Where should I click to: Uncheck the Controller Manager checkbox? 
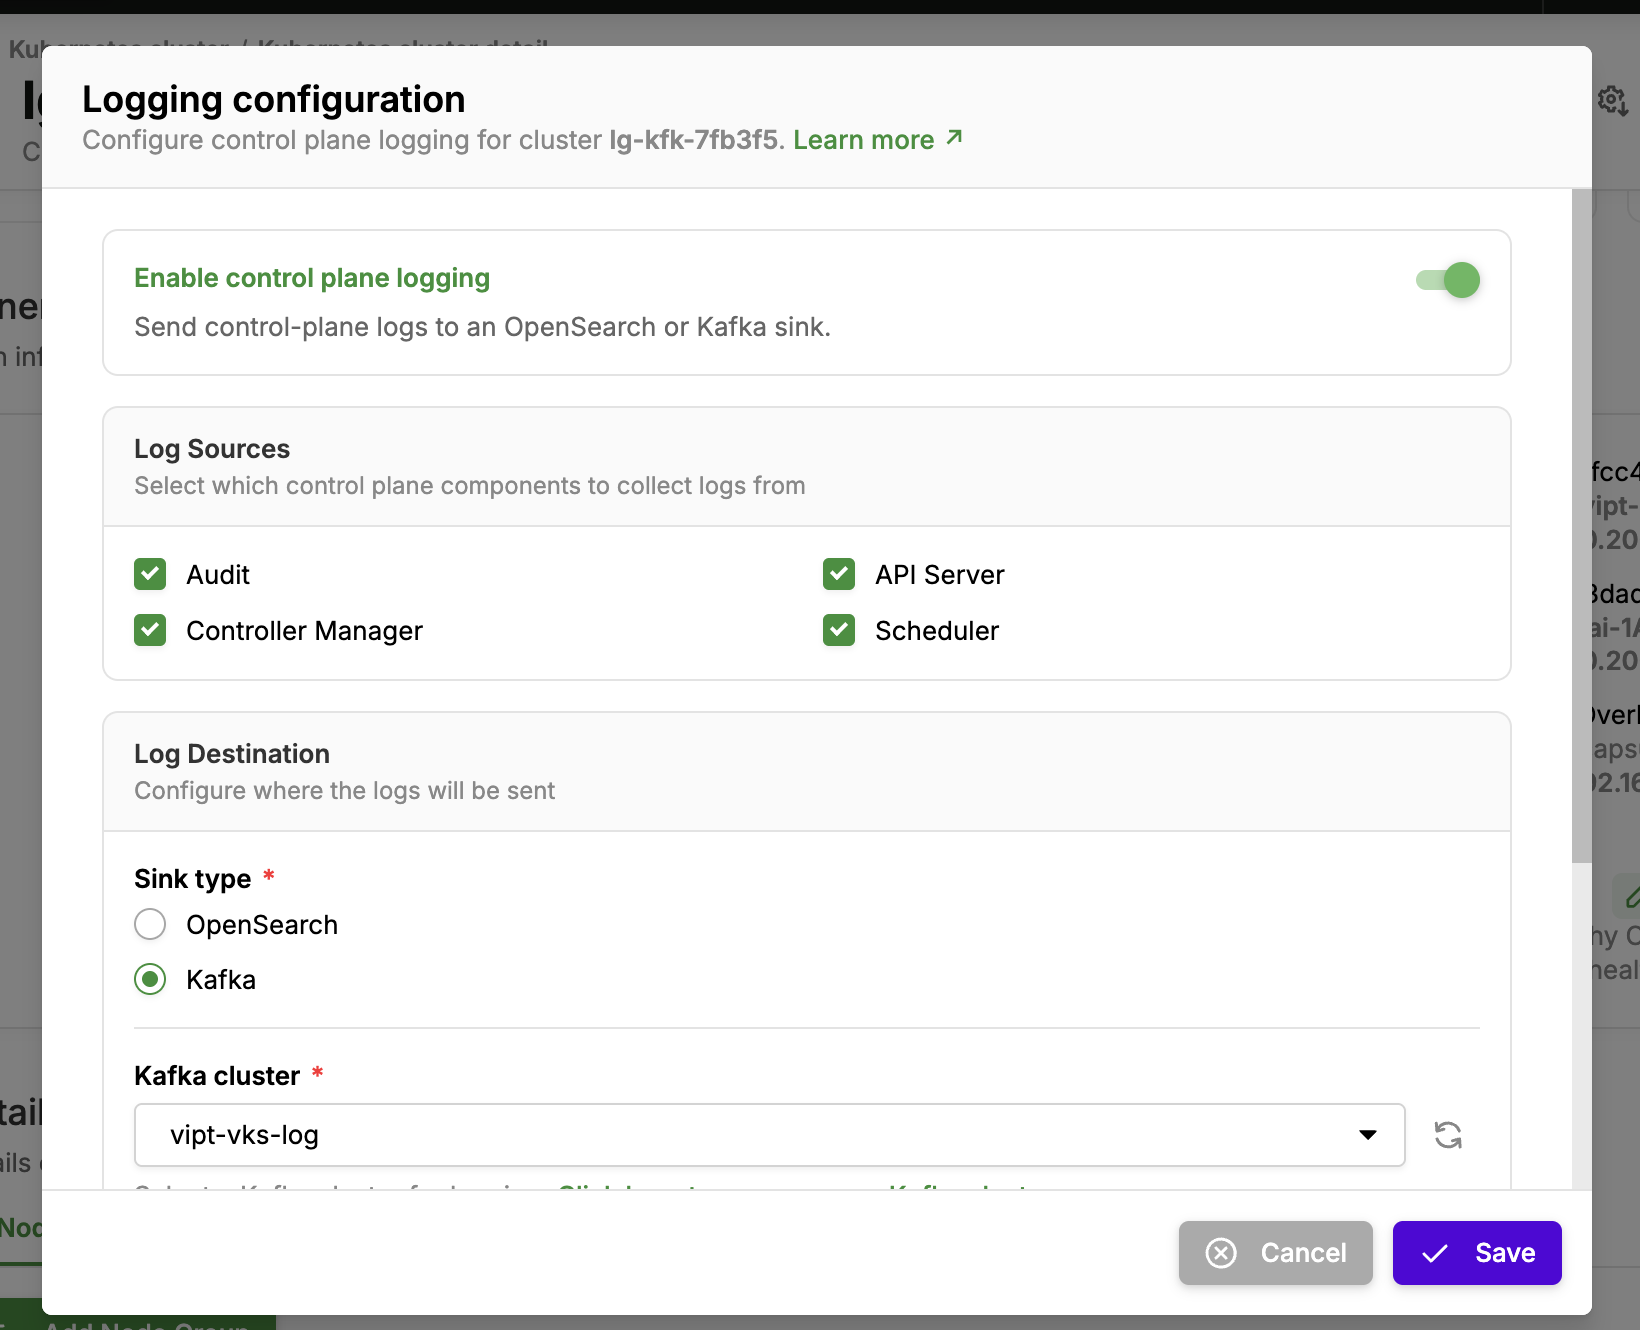click(x=150, y=630)
